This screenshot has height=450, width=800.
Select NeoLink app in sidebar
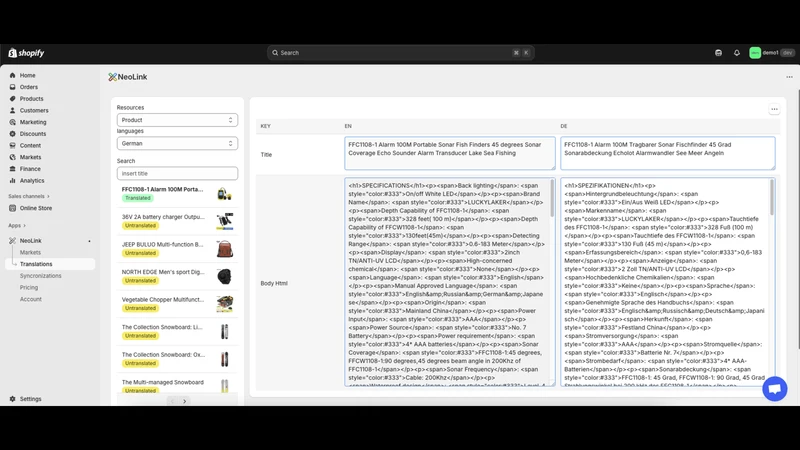point(31,241)
